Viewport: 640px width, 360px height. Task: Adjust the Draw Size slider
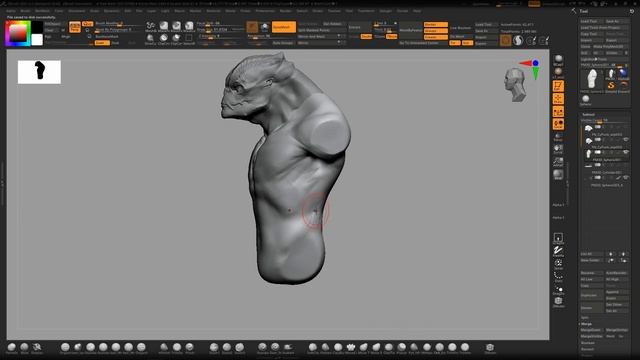click(x=221, y=30)
